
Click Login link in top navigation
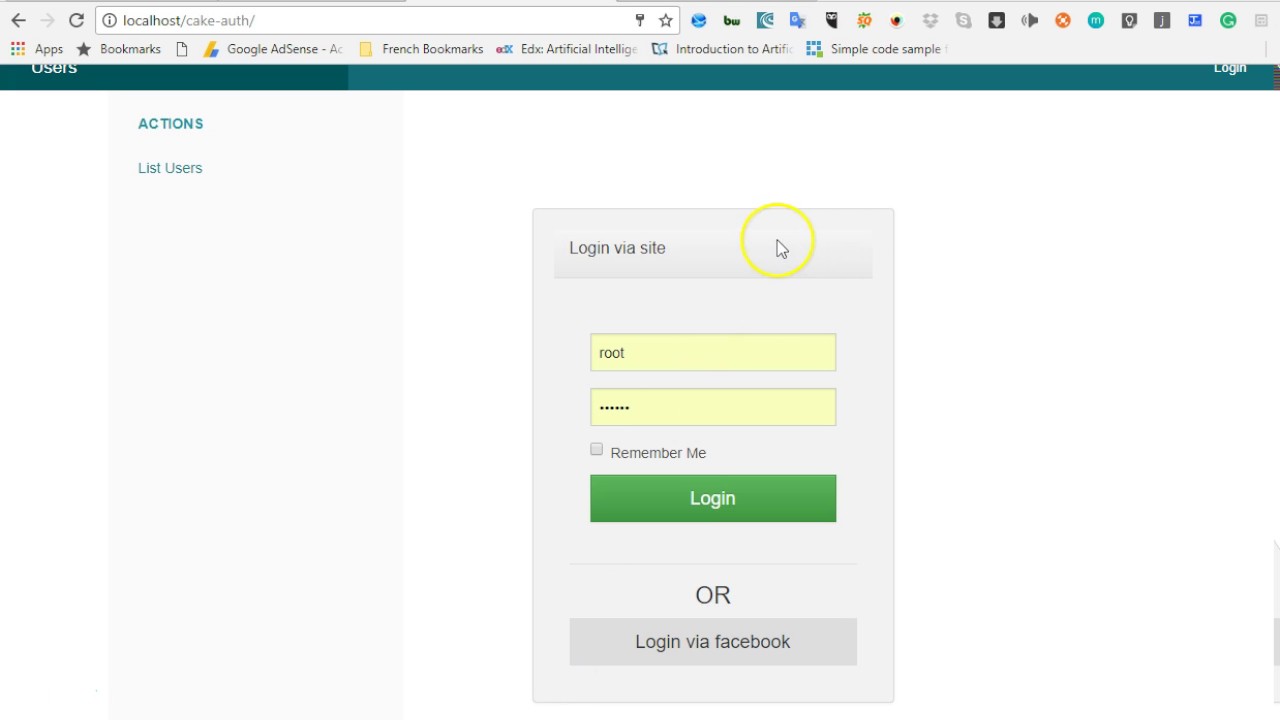(1230, 68)
